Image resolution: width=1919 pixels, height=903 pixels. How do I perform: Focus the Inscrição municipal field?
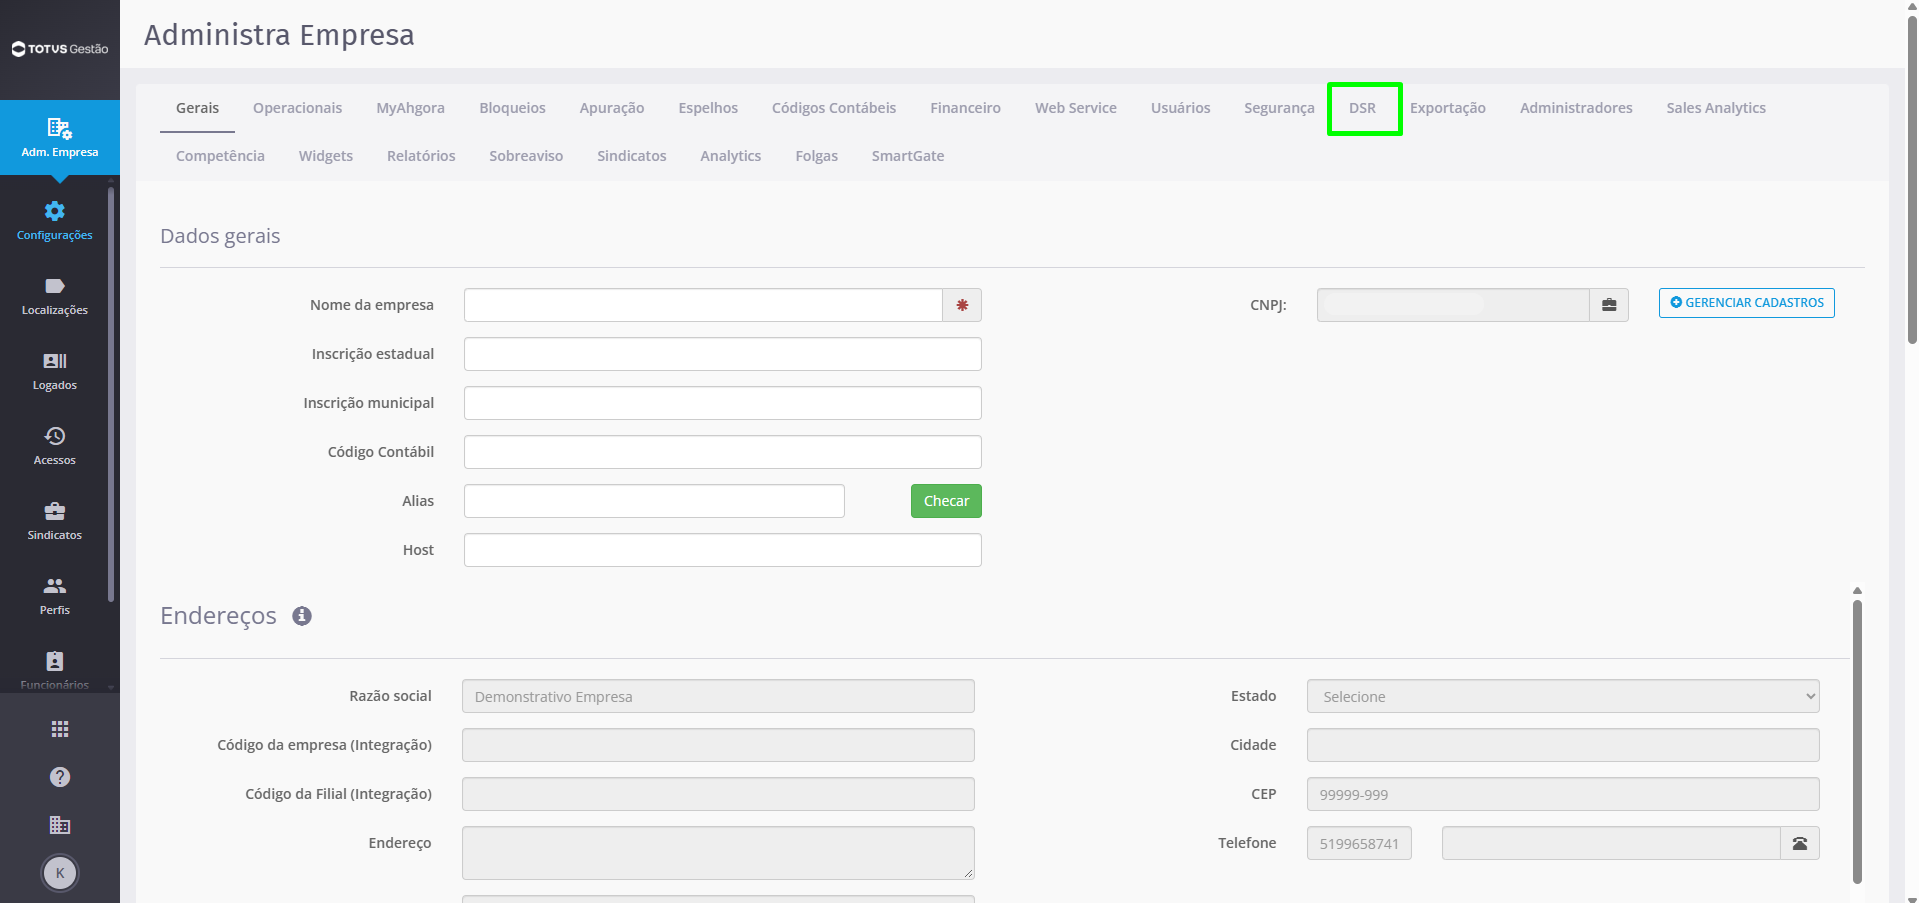tap(723, 403)
